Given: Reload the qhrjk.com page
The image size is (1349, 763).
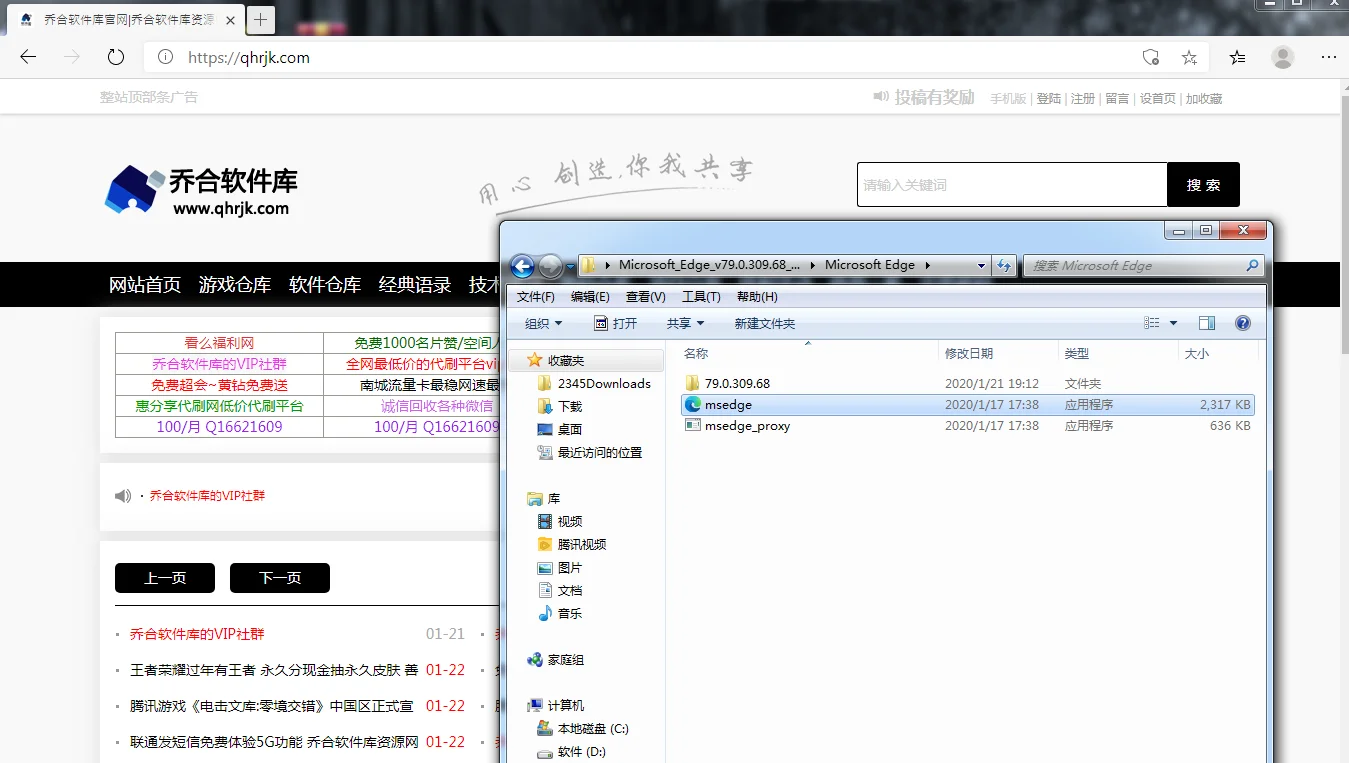Looking at the screenshot, I should [116, 57].
